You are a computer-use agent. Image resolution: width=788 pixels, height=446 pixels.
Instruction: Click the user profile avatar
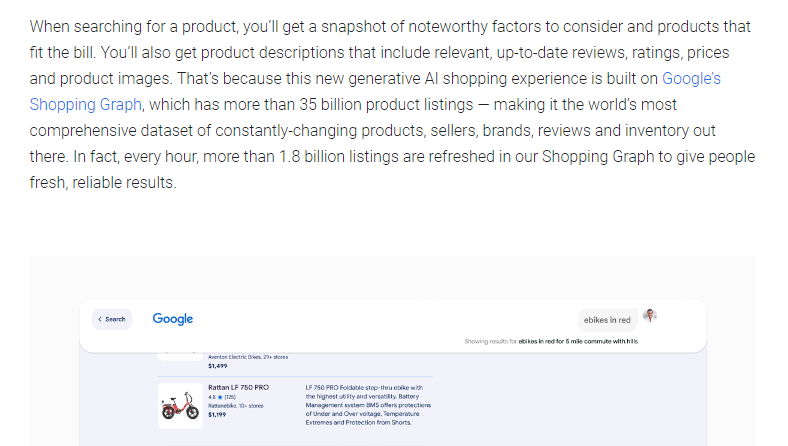[x=650, y=317]
